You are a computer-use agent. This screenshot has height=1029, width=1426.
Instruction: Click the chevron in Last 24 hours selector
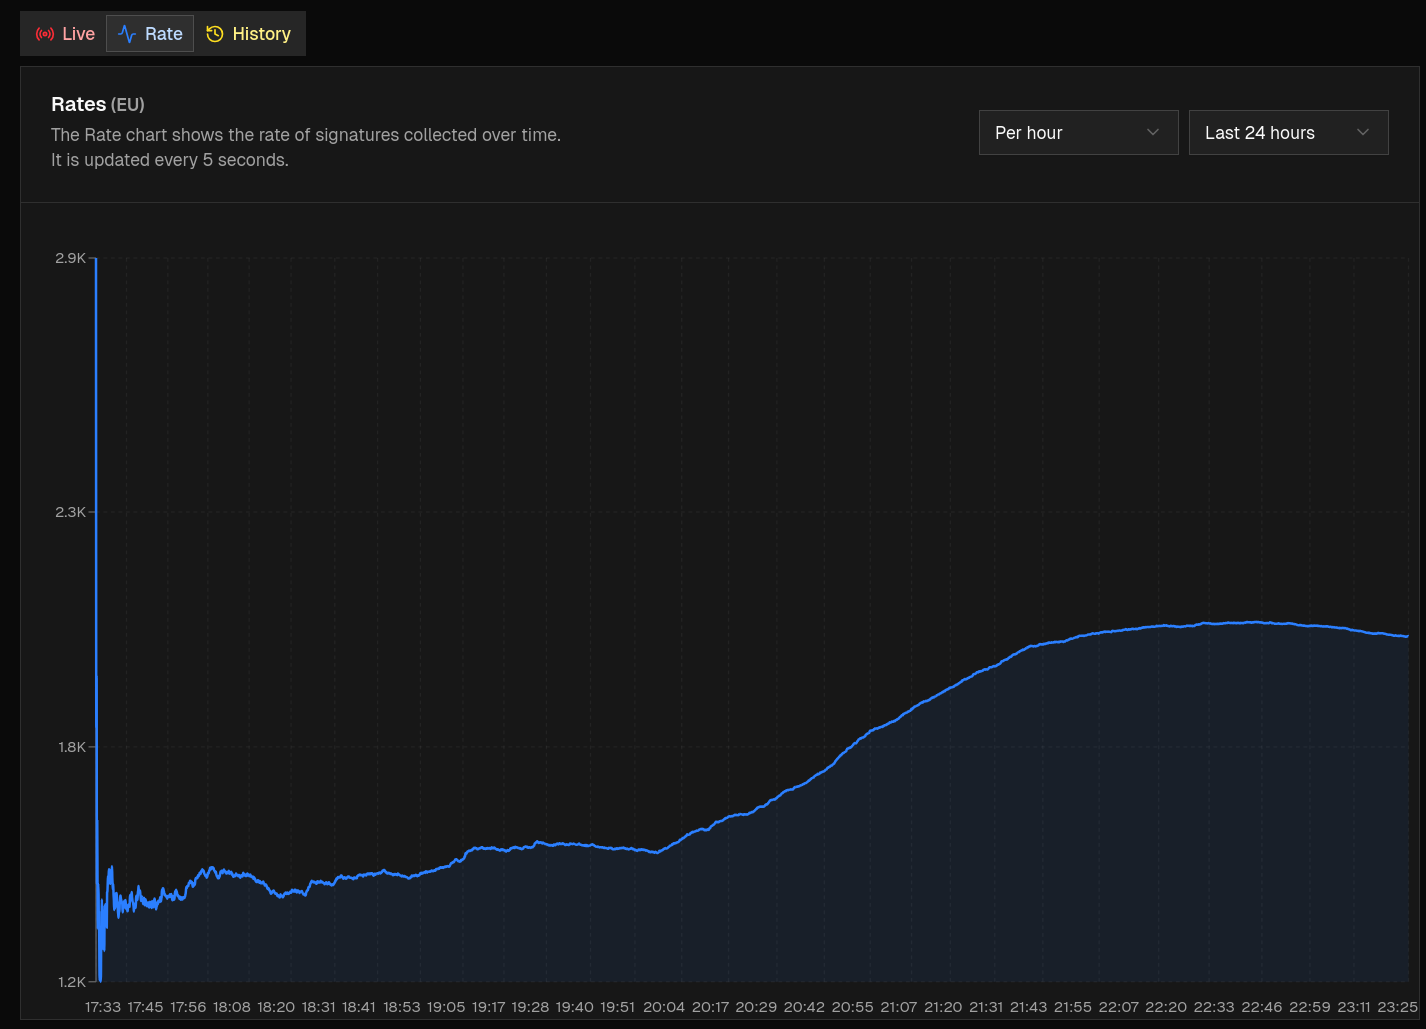tap(1363, 133)
